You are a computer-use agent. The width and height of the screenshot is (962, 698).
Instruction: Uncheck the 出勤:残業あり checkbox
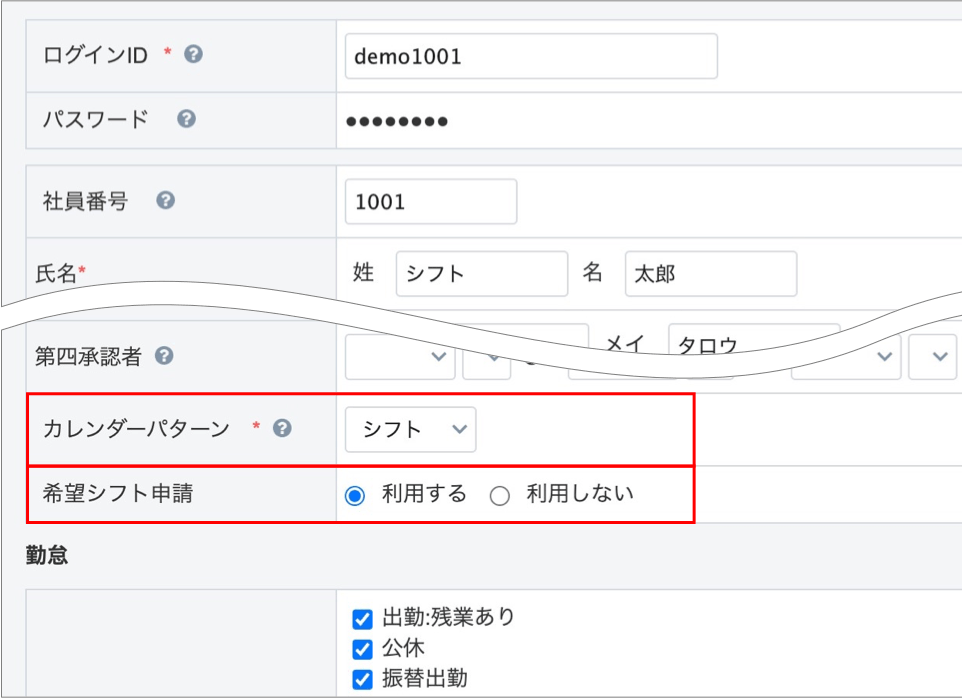[363, 619]
